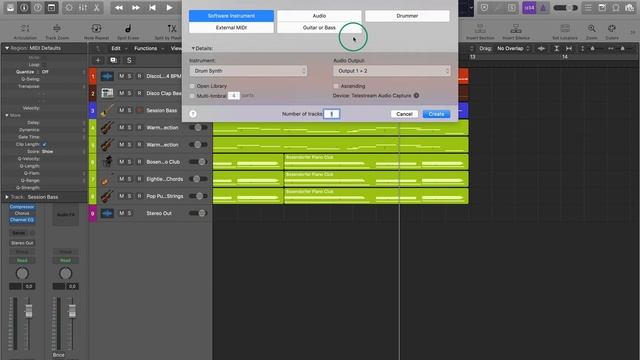Open the Note Pads button

pos(602,8)
